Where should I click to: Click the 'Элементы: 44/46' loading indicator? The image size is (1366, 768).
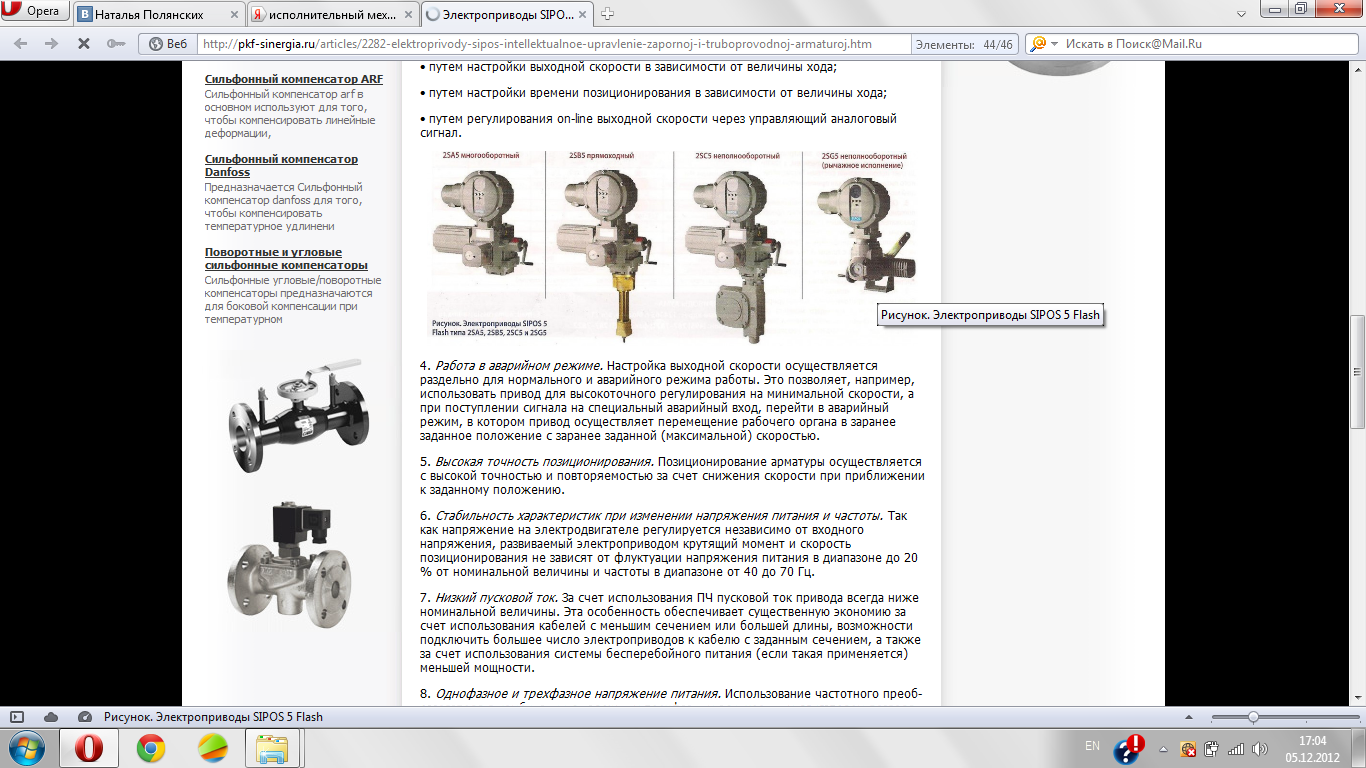tap(967, 45)
